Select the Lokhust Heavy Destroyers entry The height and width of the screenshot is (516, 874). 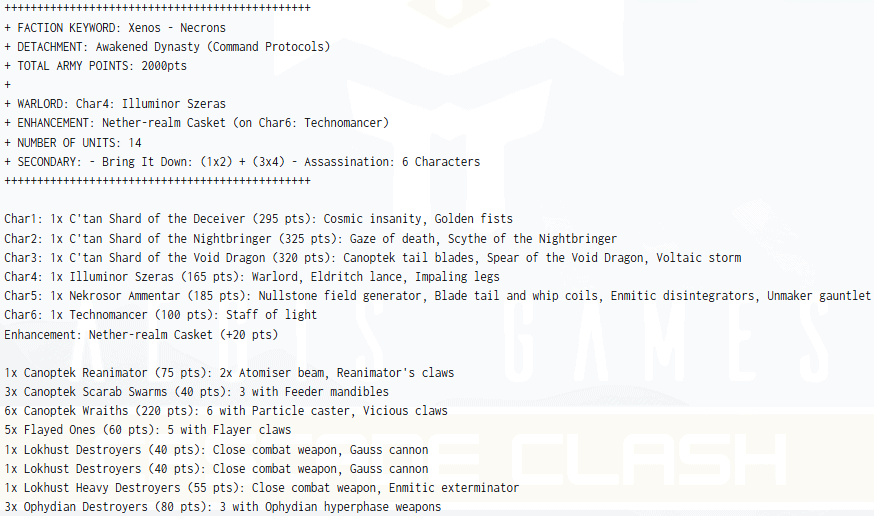point(261,488)
